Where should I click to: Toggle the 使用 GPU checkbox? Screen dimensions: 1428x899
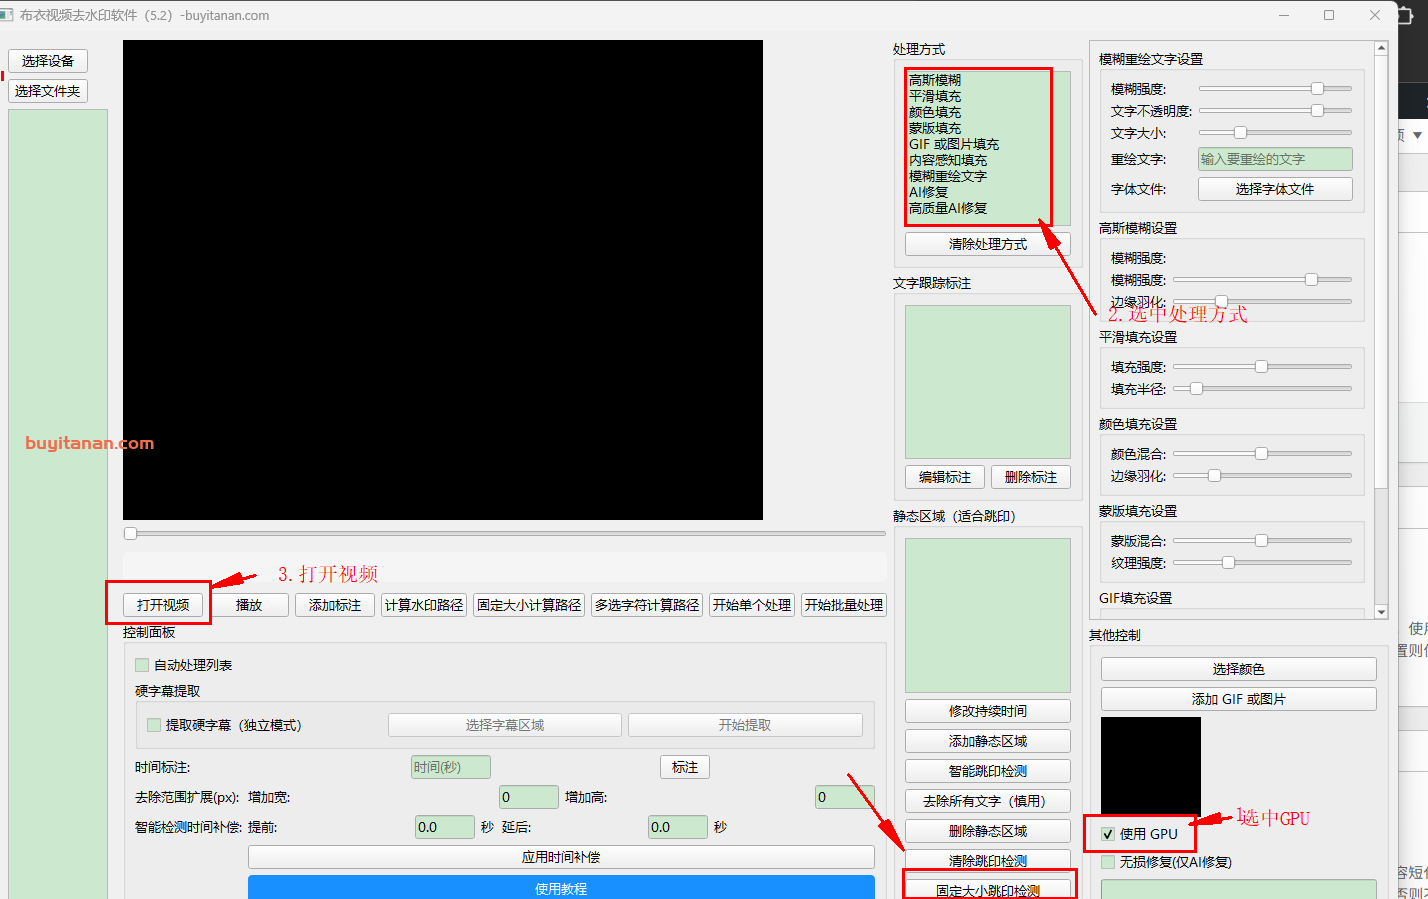tap(1108, 834)
